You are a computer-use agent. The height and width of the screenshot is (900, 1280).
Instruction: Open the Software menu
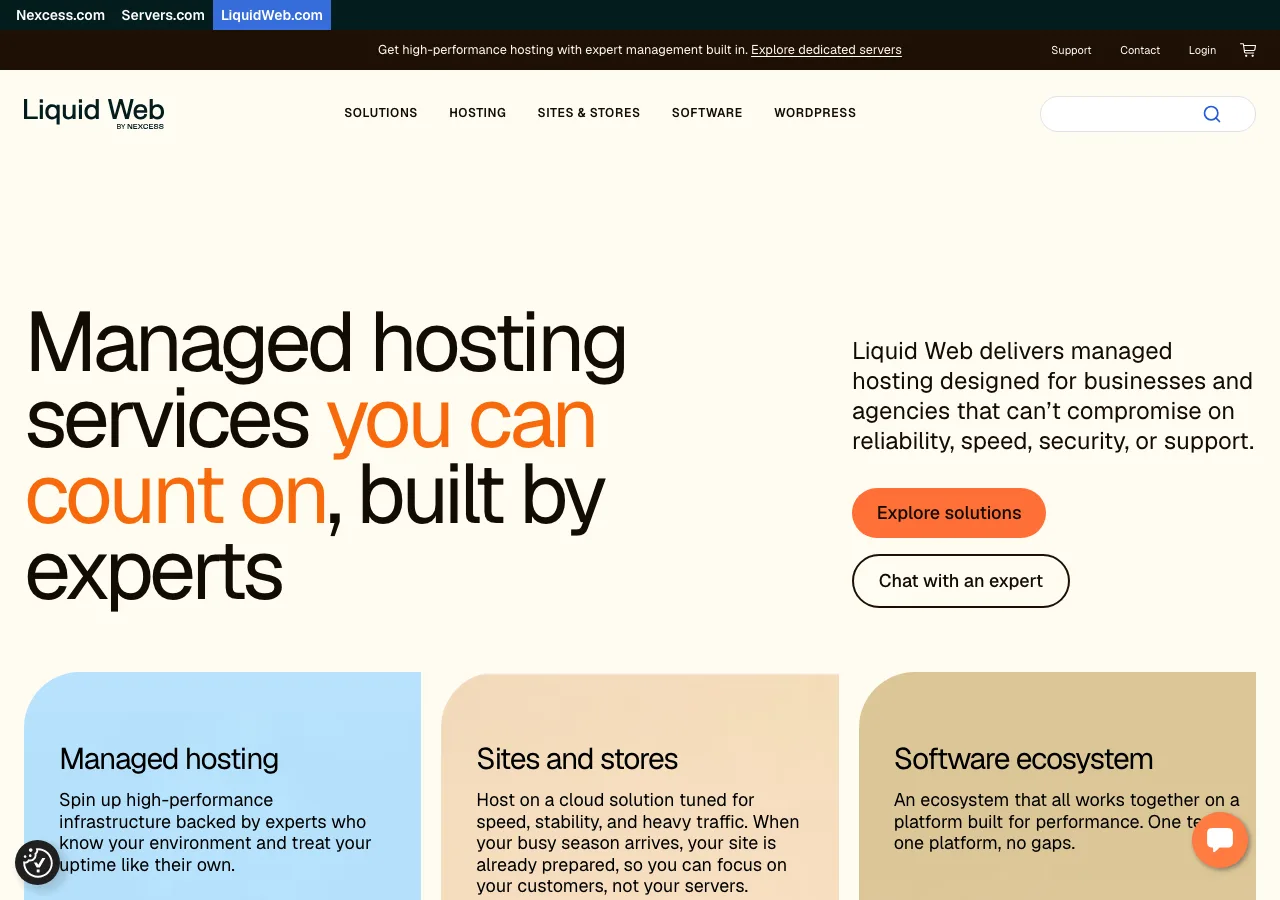(x=707, y=113)
